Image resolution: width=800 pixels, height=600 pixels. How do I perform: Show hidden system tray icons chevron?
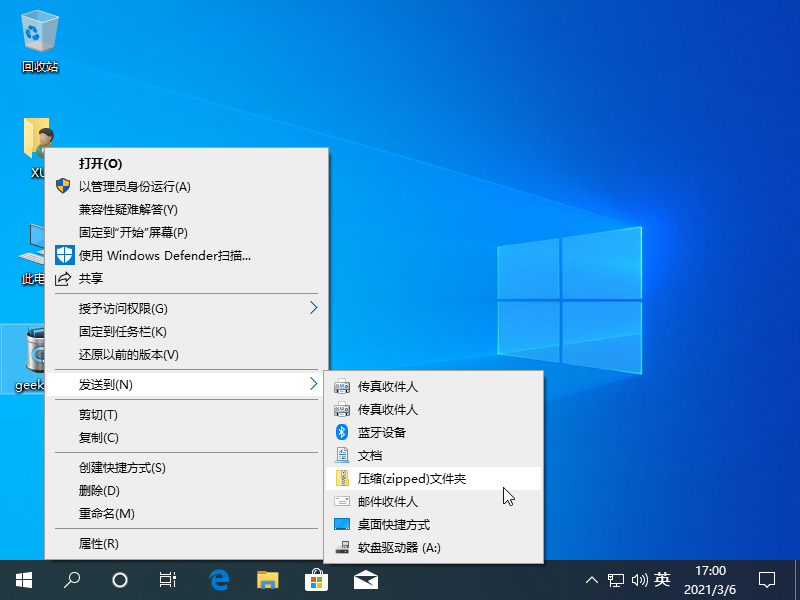point(592,579)
